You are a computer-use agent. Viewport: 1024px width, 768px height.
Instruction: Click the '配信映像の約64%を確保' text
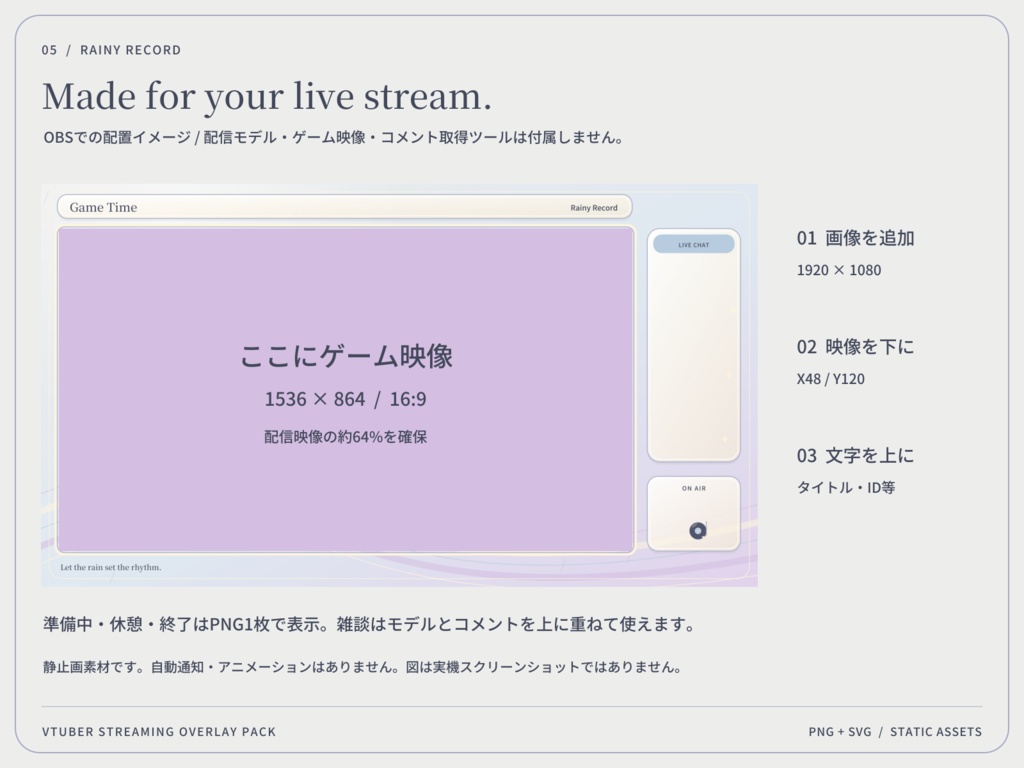click(x=345, y=436)
